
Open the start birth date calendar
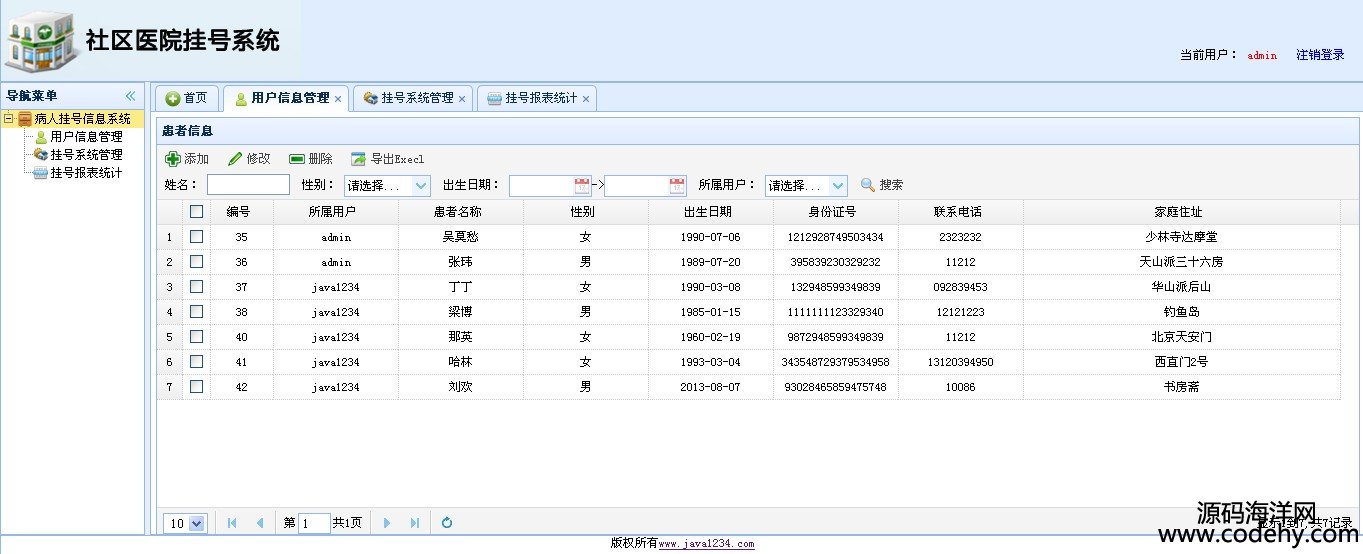582,185
